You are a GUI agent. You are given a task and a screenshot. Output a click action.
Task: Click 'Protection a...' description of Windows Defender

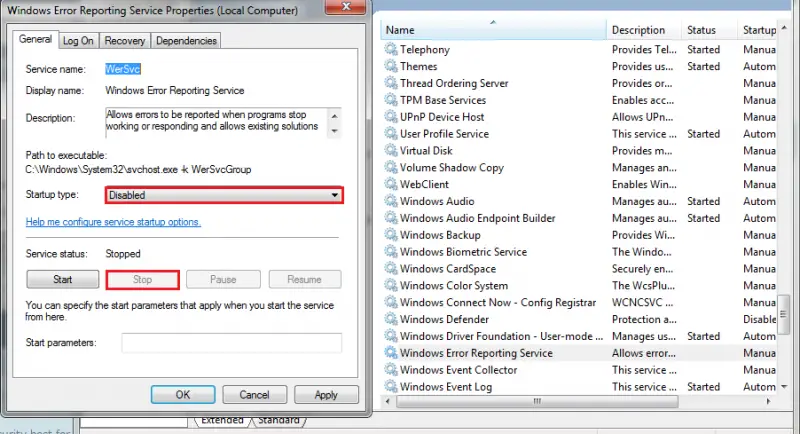tap(644, 319)
